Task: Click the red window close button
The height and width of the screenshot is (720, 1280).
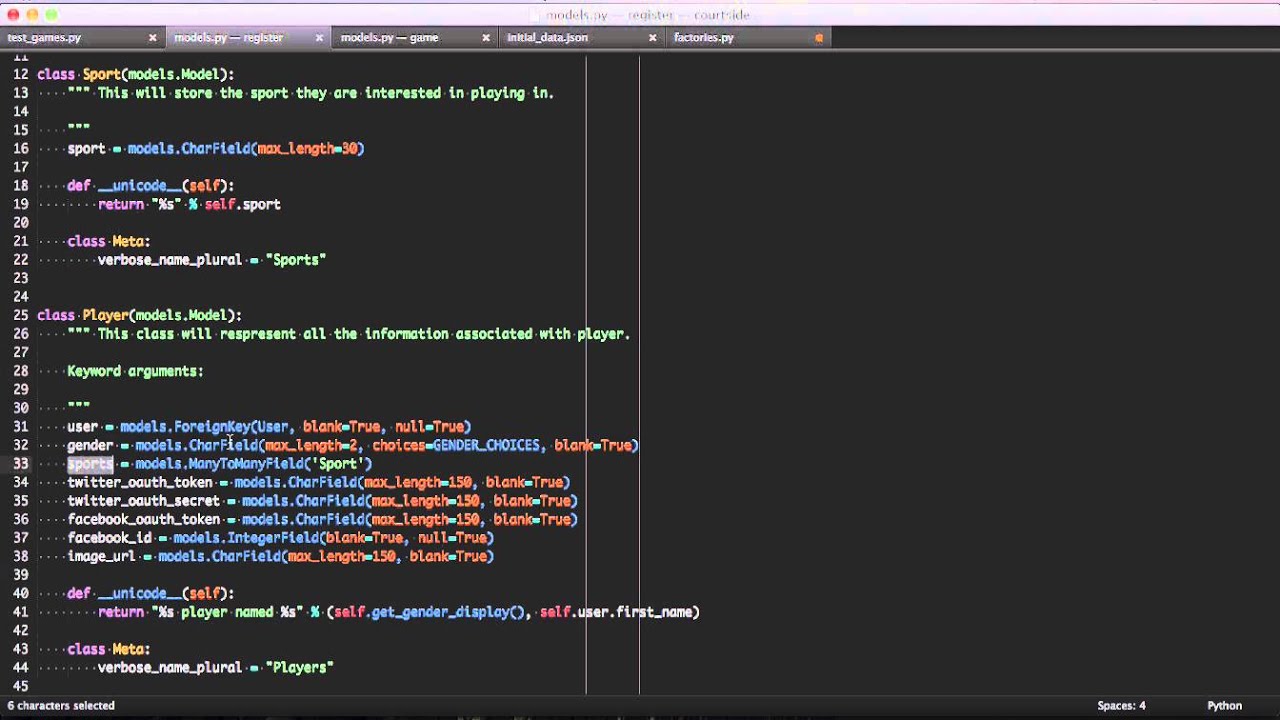Action: pos(13,14)
